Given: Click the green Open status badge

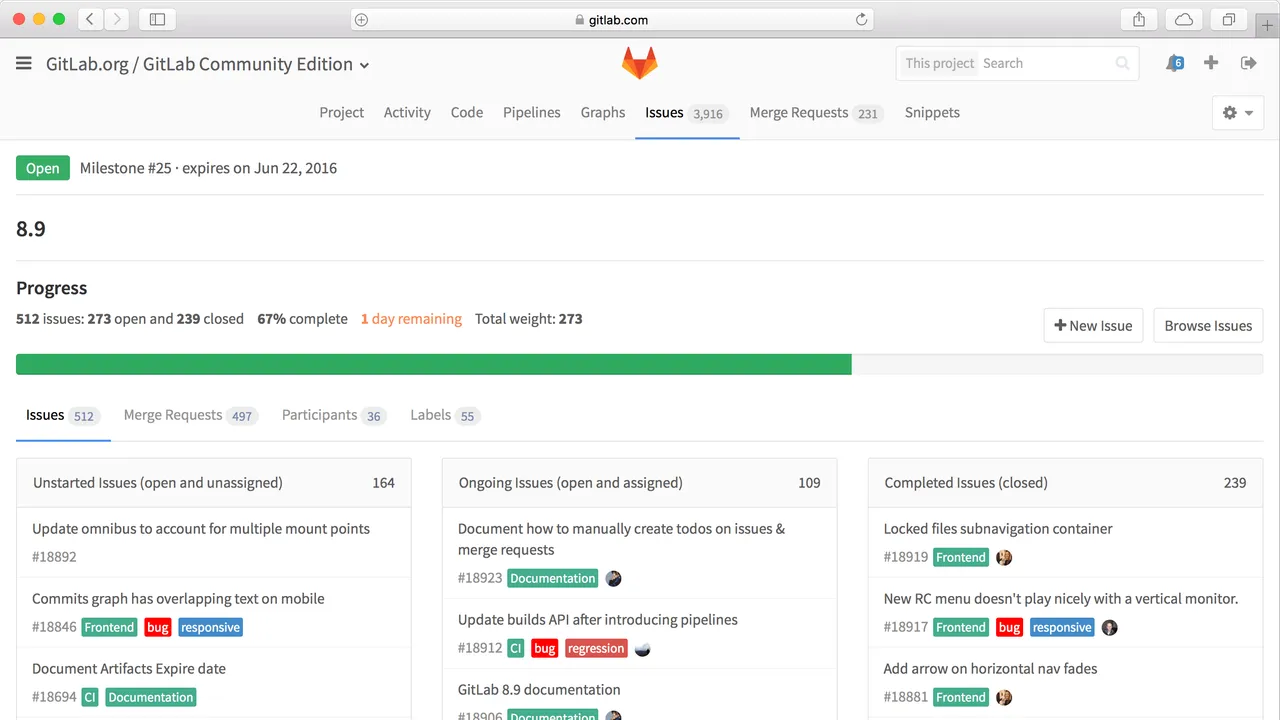Looking at the screenshot, I should tap(43, 168).
